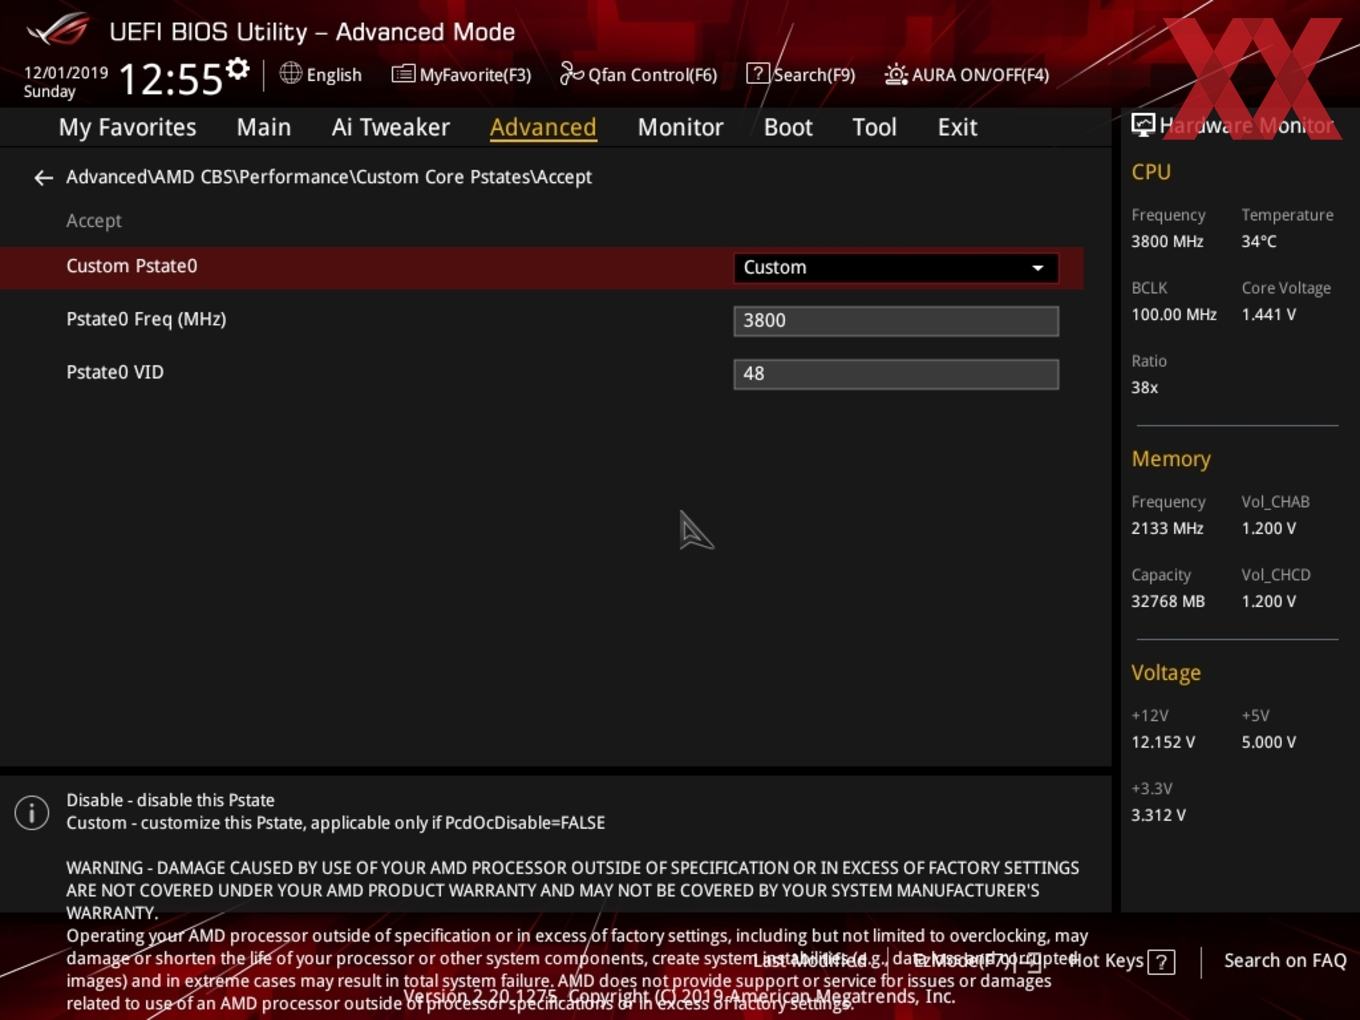
Task: Switch to the Main tab
Action: 264,127
